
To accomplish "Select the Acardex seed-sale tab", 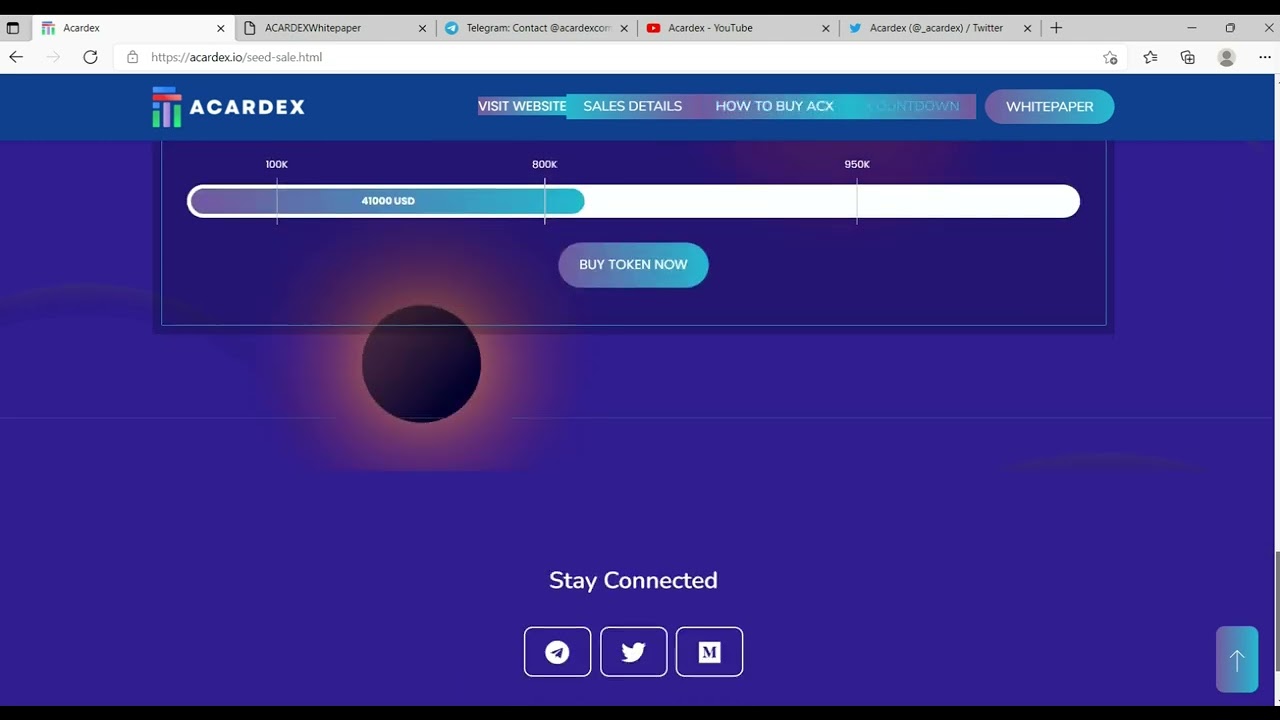I will tap(133, 28).
